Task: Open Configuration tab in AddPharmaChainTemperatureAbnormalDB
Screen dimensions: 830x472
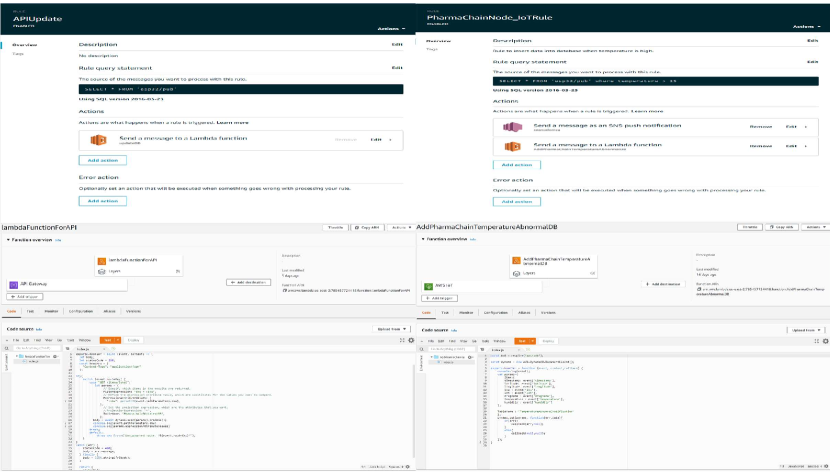Action: 495,313
